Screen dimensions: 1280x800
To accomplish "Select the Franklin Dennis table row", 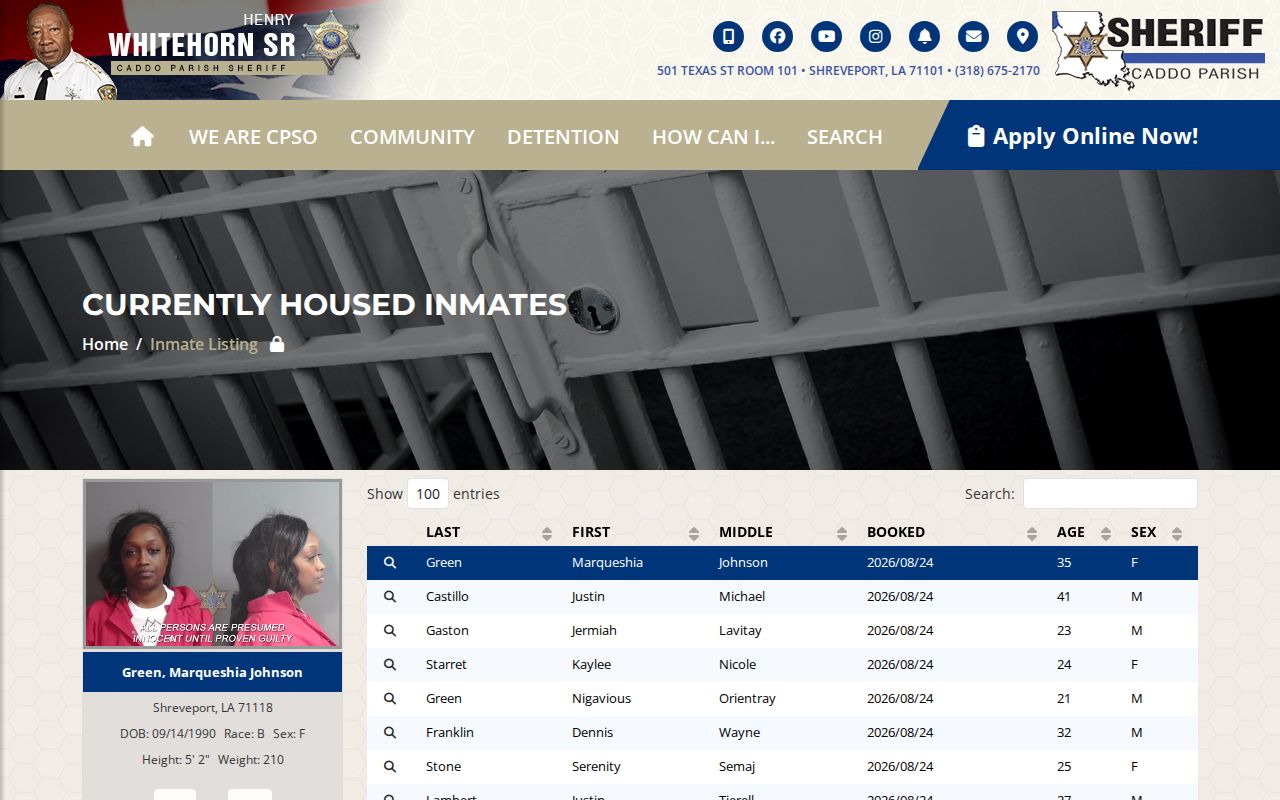I will [x=782, y=733].
